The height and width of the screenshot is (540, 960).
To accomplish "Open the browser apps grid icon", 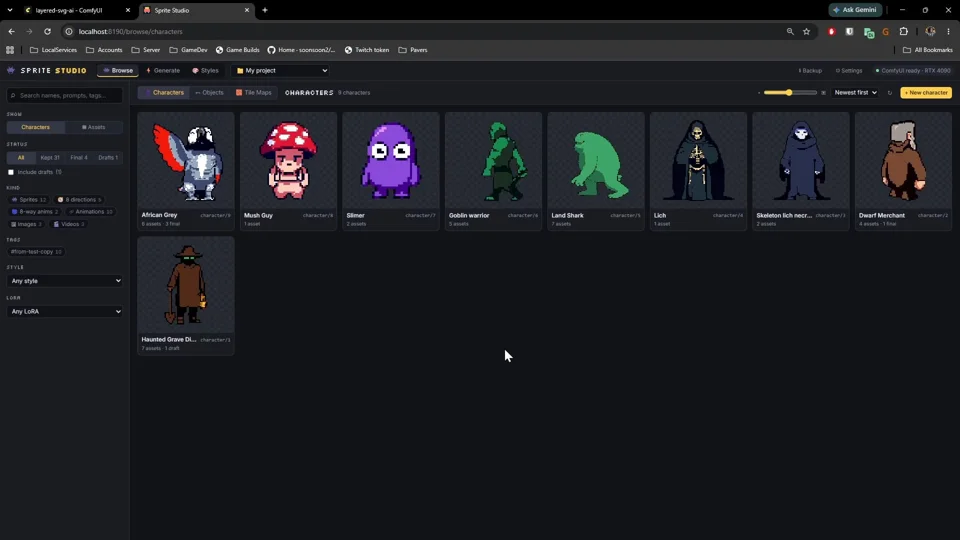I will [10, 50].
